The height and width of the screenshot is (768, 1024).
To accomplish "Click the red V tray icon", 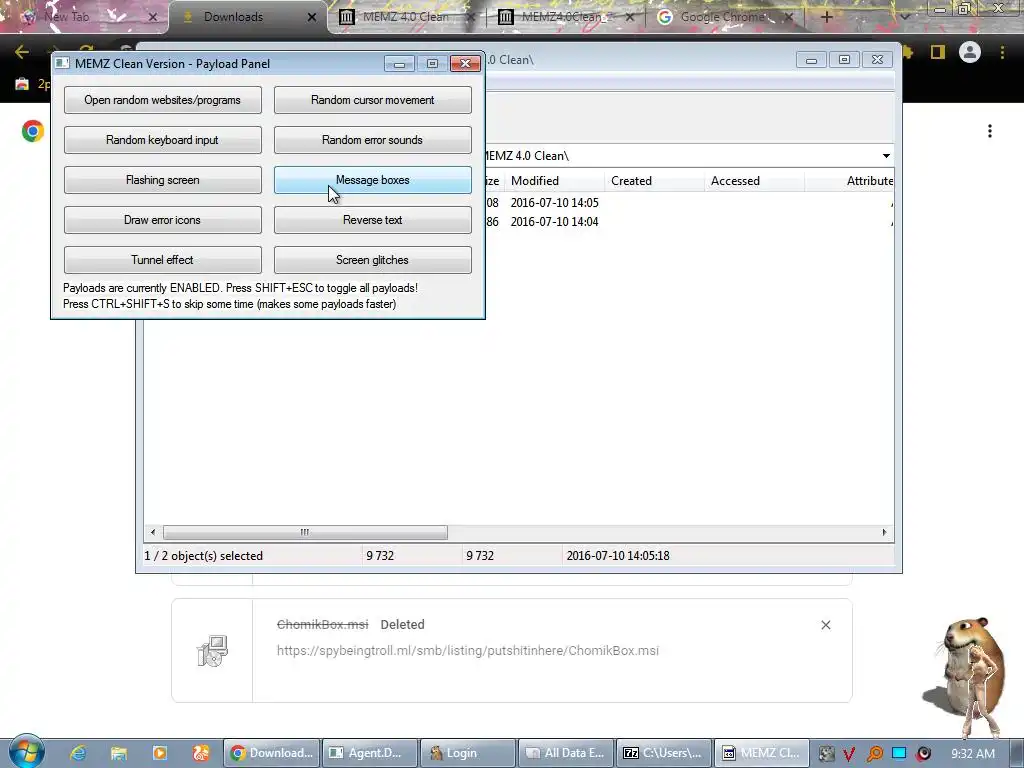I will point(849,754).
